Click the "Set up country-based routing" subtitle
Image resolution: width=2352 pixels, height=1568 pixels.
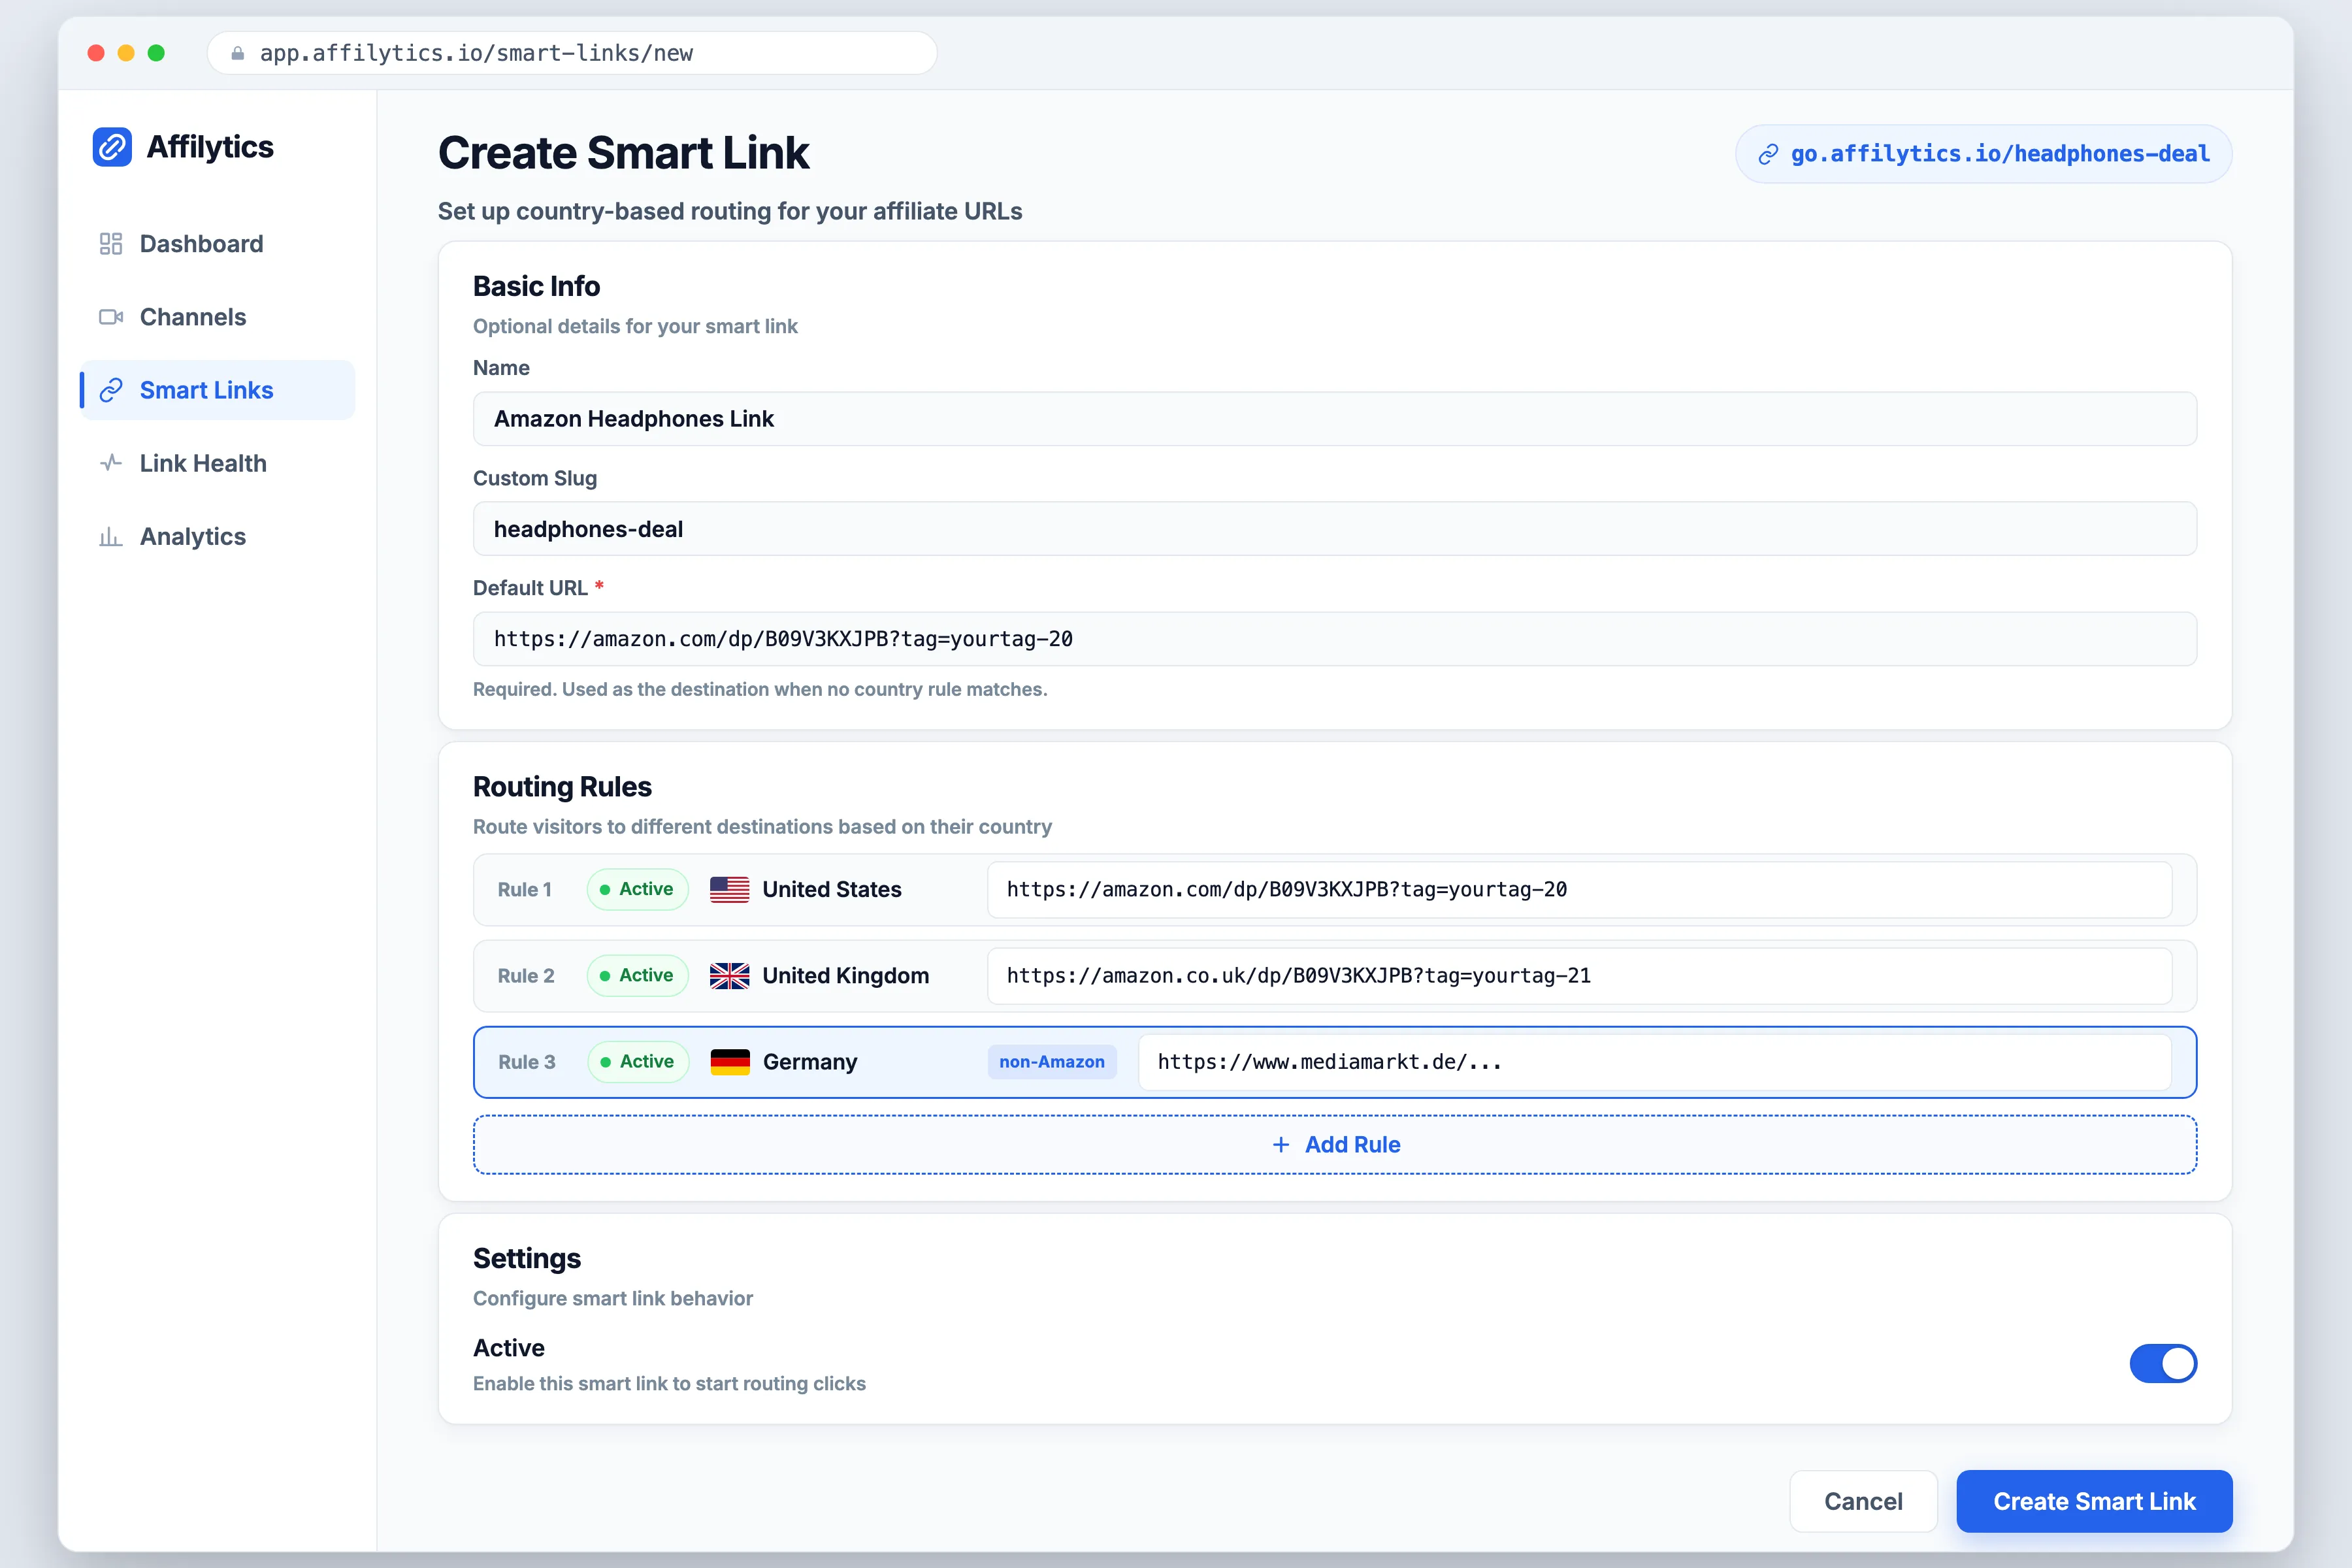pos(730,212)
